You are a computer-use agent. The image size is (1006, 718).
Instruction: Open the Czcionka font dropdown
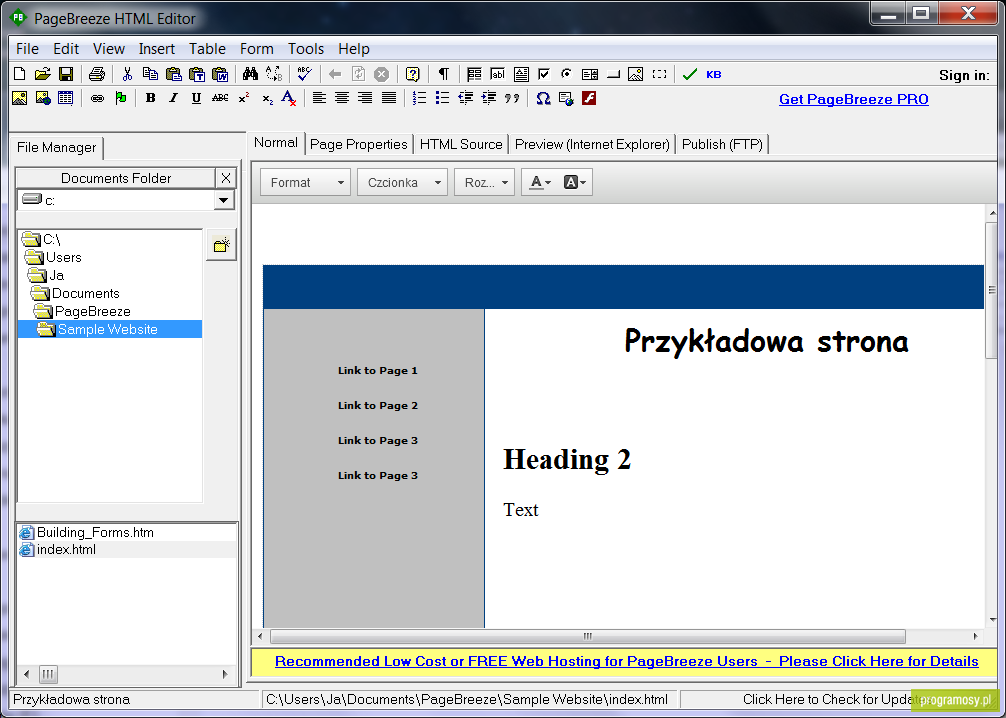pos(402,182)
